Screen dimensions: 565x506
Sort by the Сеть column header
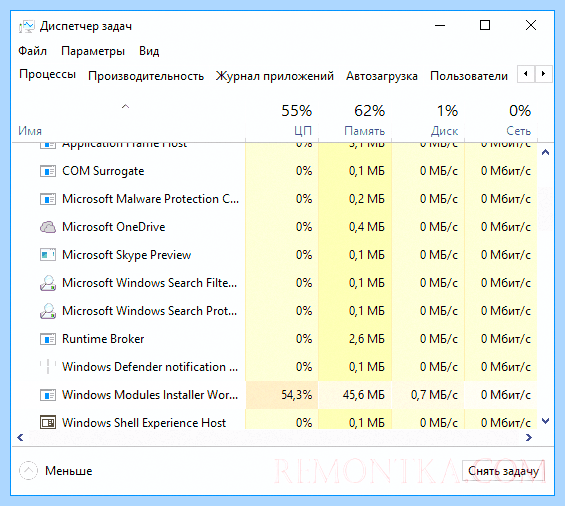pyautogui.click(x=519, y=131)
